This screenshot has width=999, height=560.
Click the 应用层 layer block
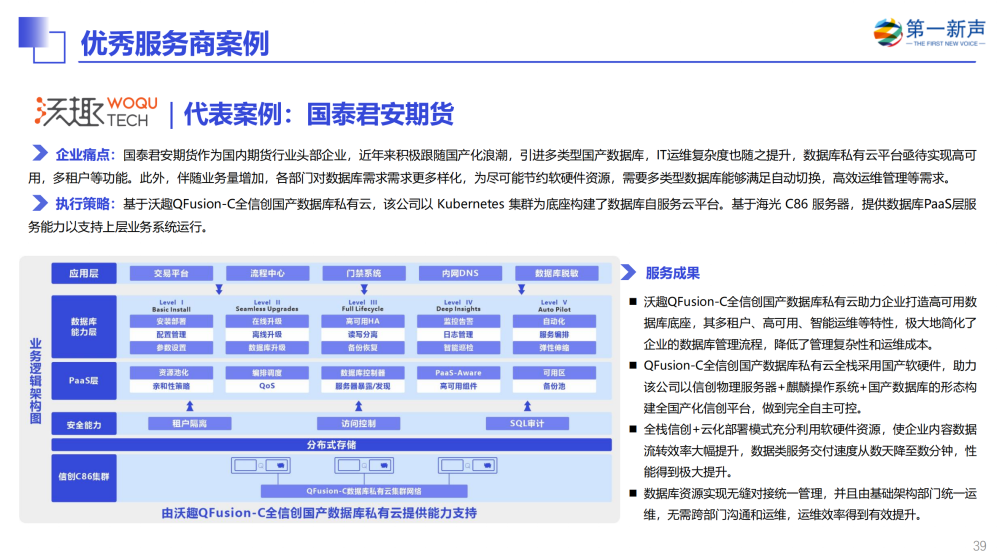[84, 273]
